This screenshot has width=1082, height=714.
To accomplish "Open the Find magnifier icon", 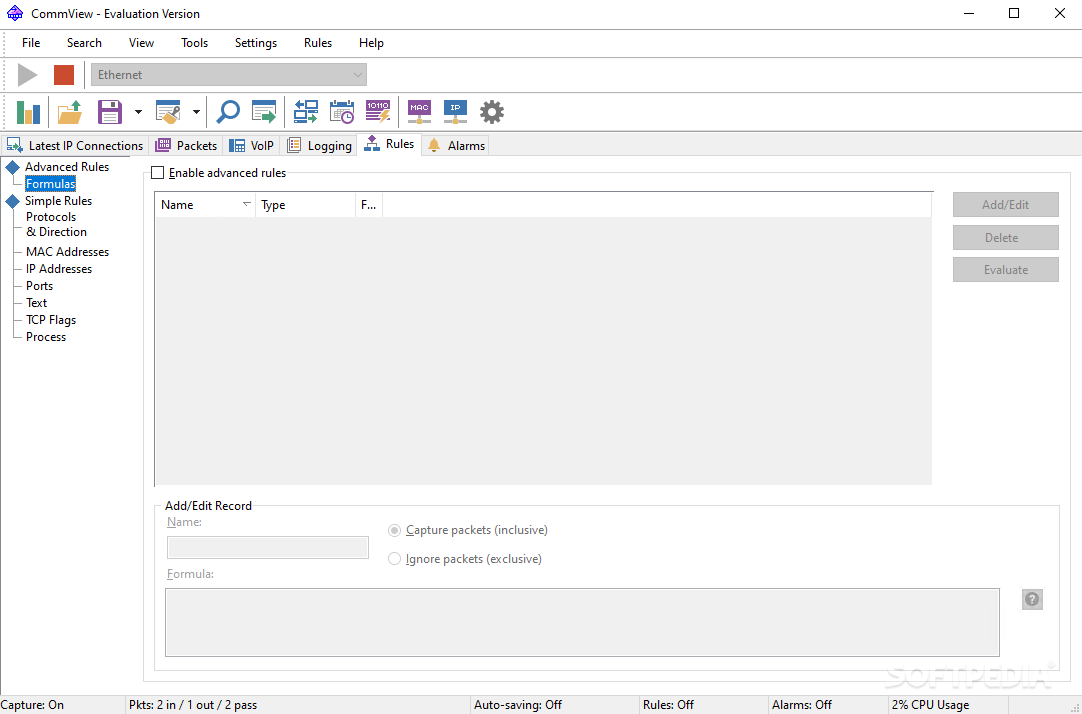I will click(x=228, y=112).
